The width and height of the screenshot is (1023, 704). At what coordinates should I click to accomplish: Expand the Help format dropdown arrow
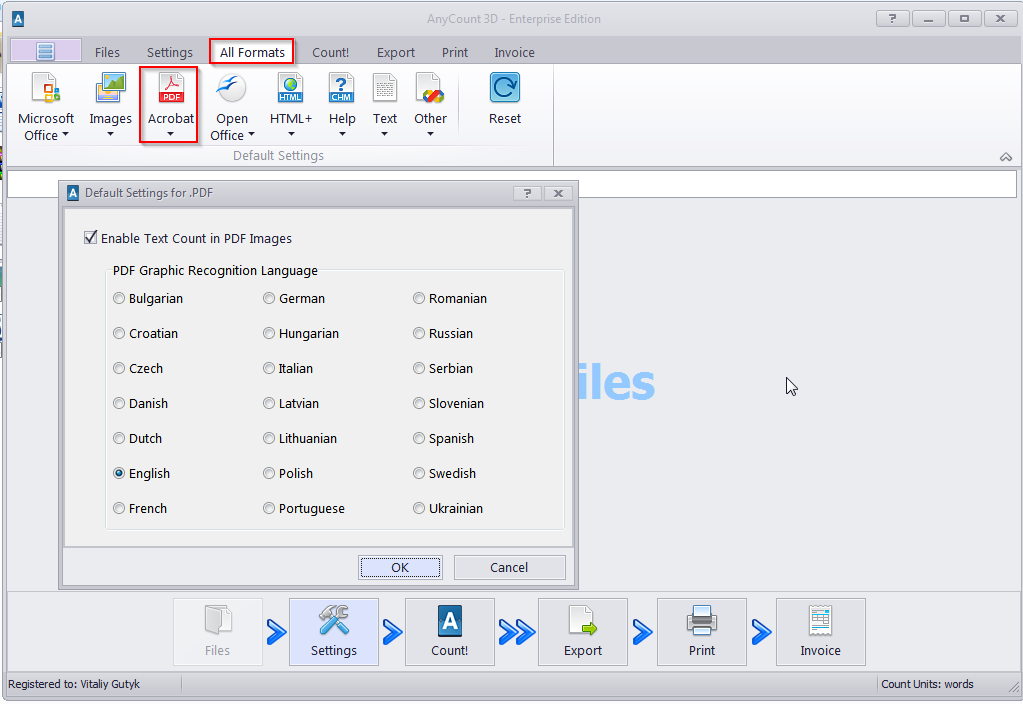pyautogui.click(x=342, y=134)
